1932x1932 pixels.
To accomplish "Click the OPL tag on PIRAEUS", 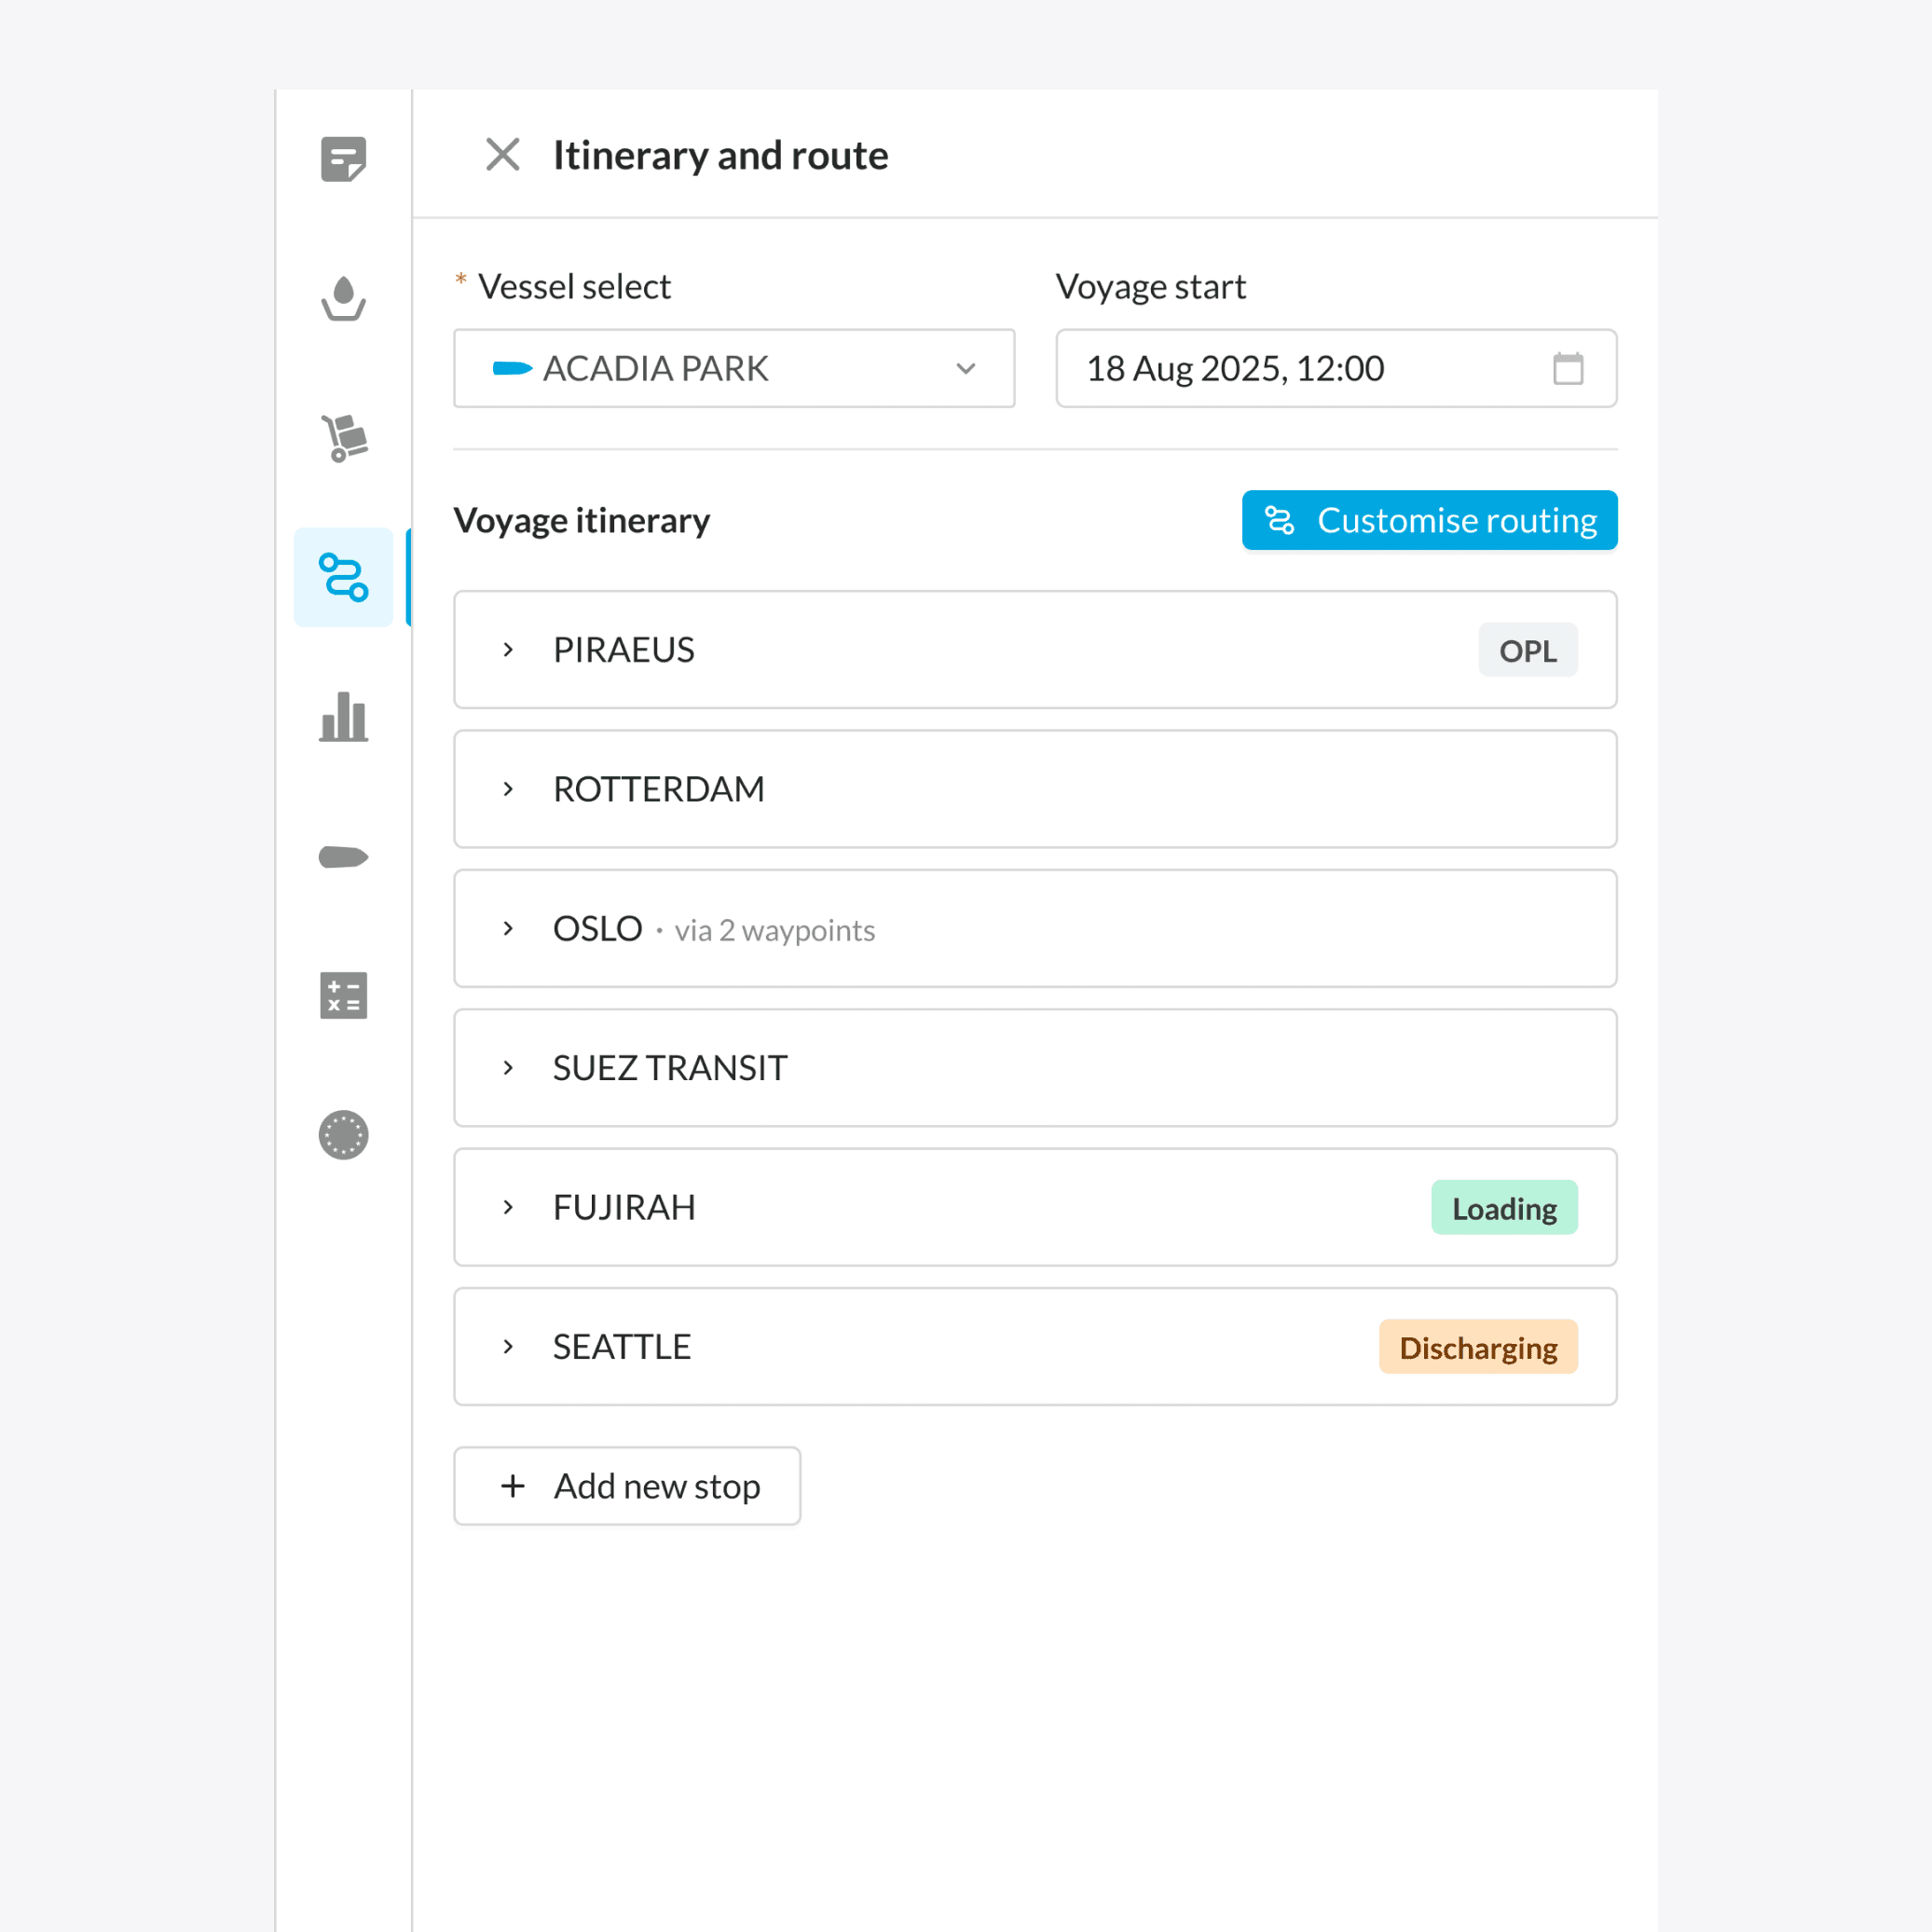I will pos(1527,650).
